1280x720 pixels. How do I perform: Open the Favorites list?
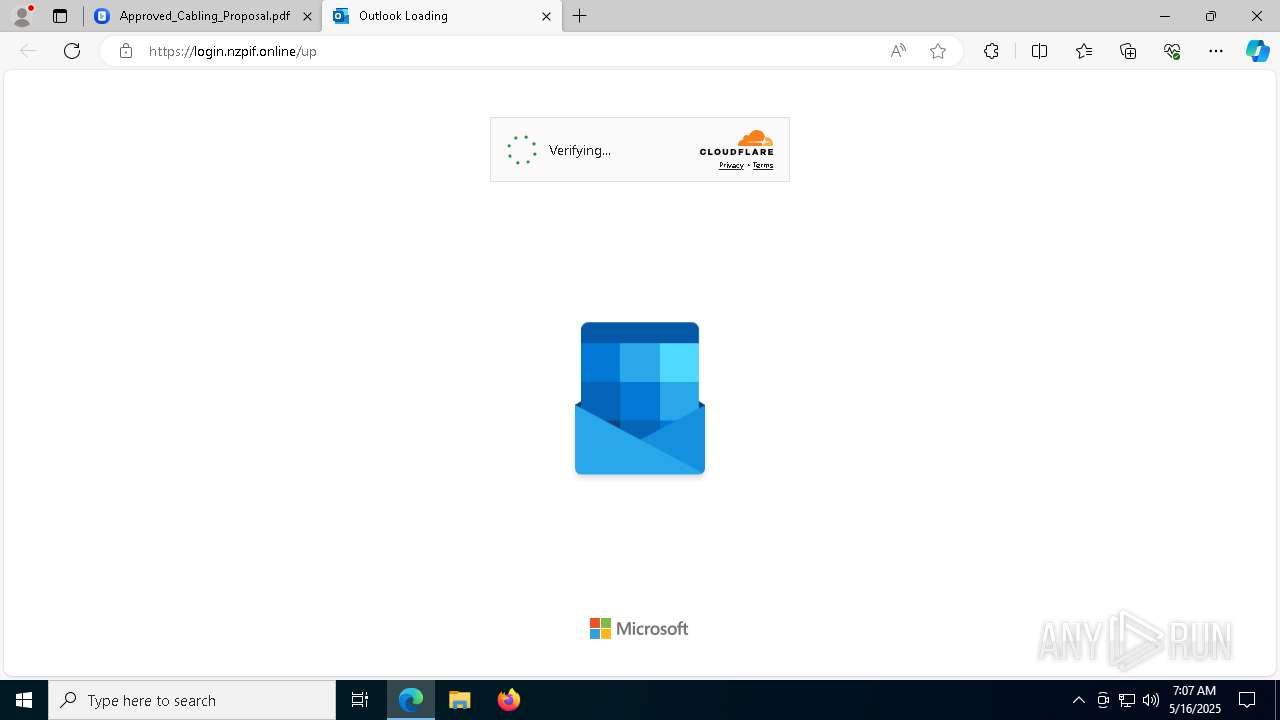[1084, 51]
